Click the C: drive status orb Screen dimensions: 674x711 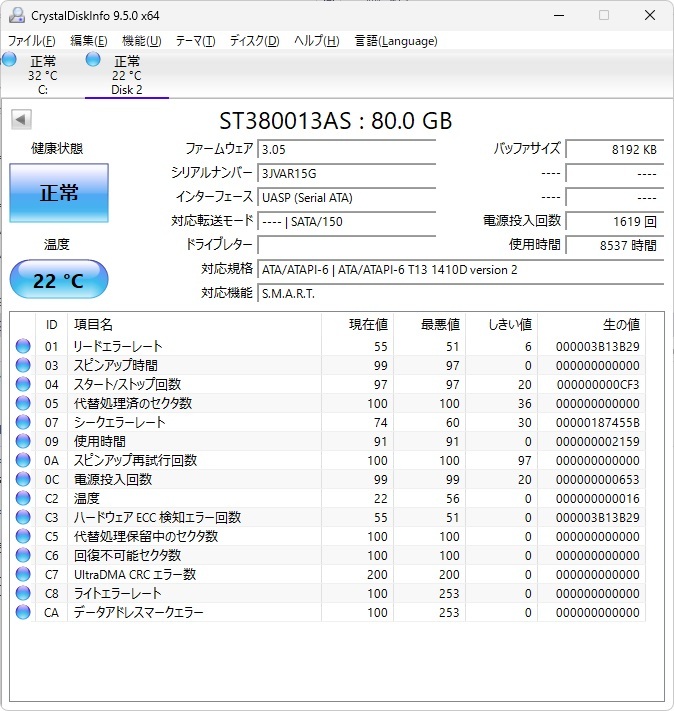[x=10, y=60]
